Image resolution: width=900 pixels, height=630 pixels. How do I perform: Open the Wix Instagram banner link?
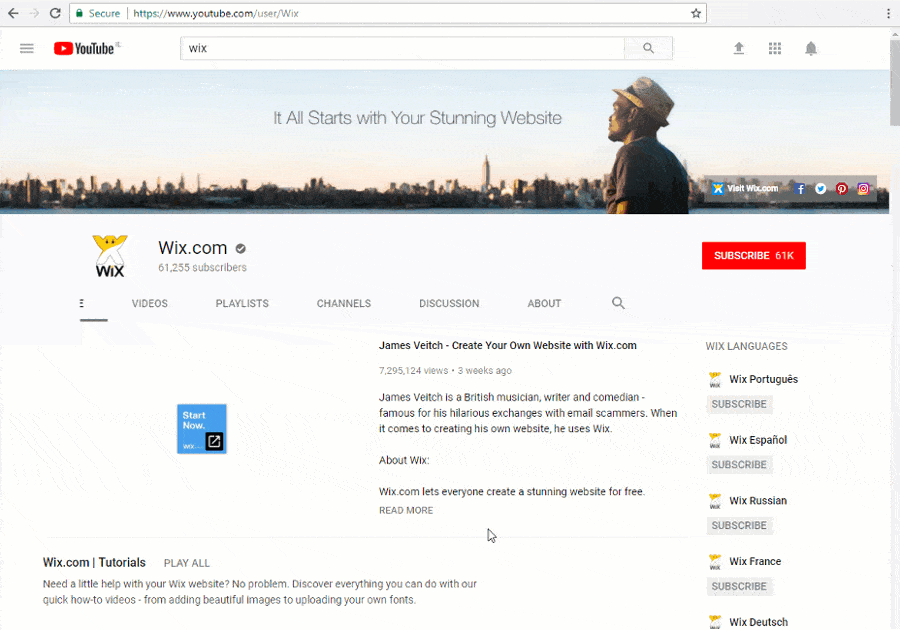863,189
